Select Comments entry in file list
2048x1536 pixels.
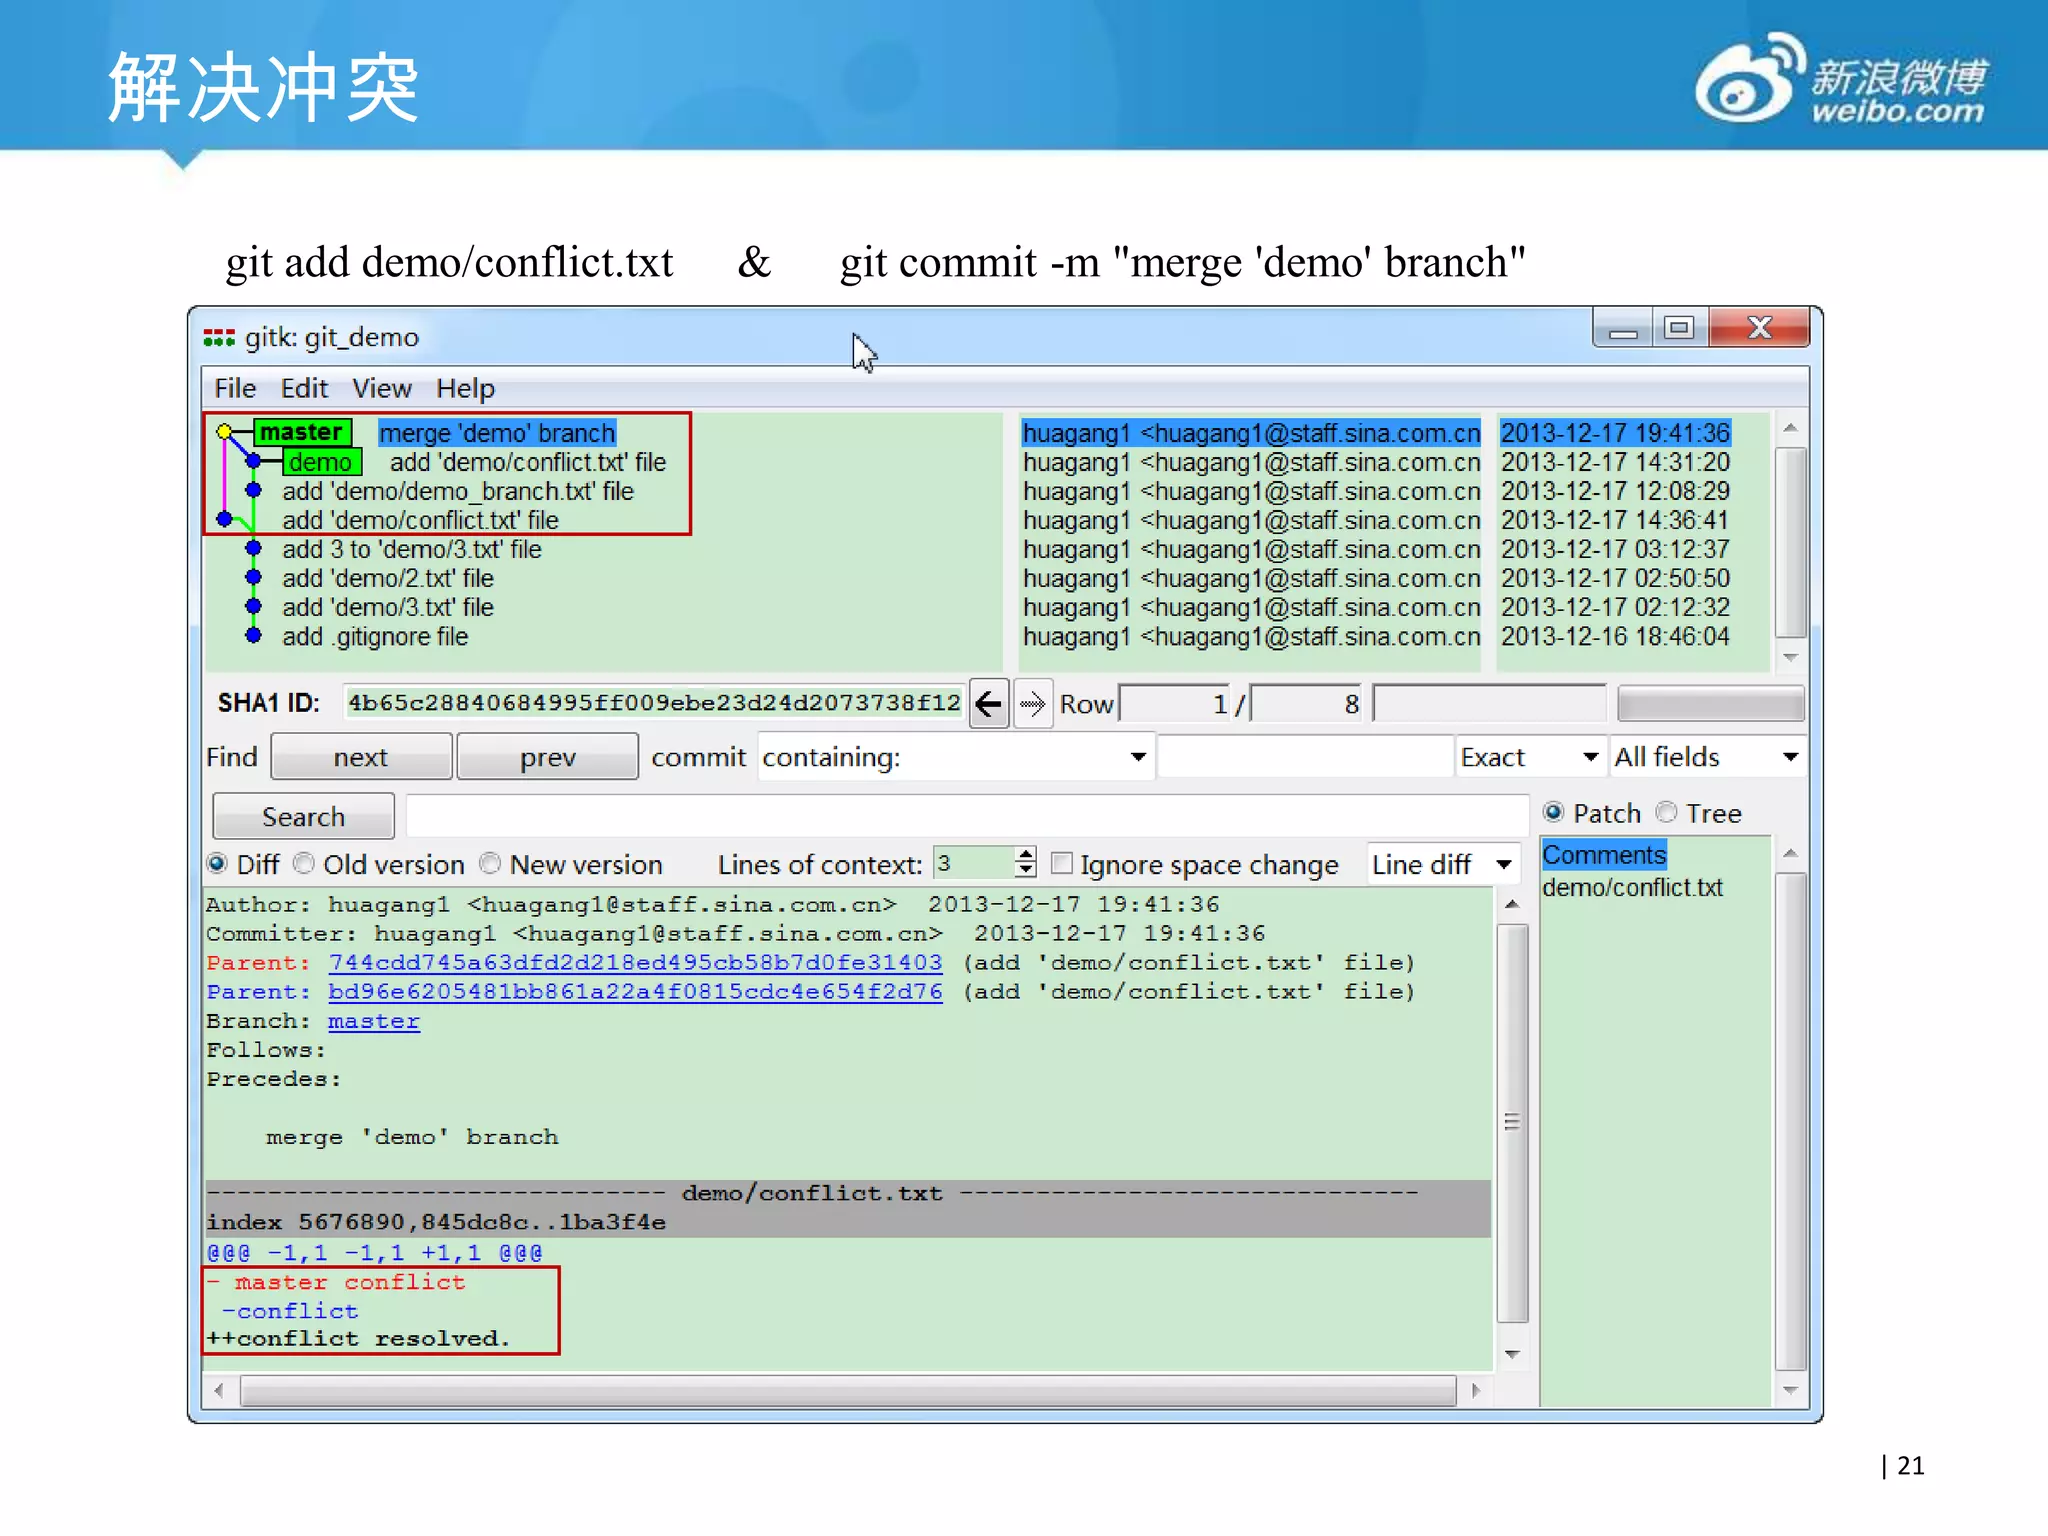tap(1604, 855)
